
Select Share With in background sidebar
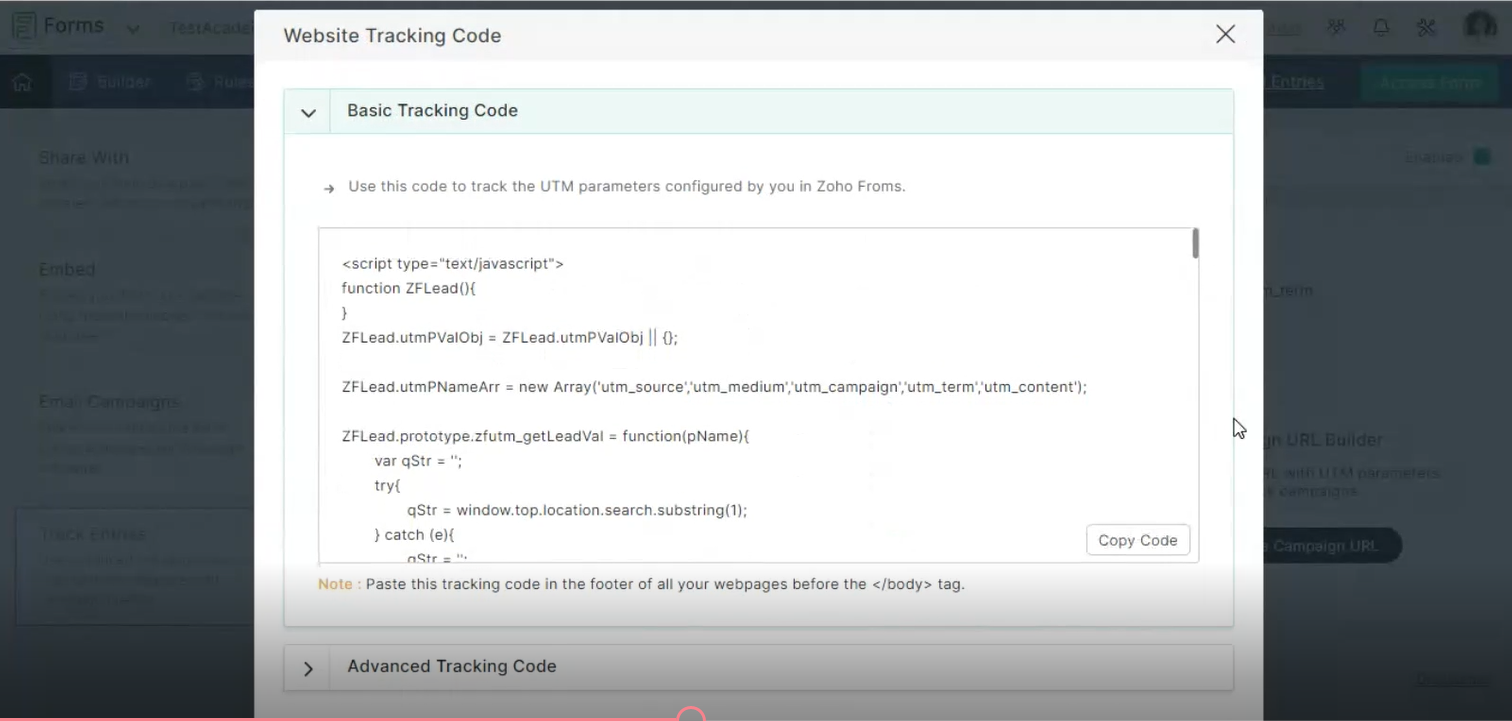(84, 158)
